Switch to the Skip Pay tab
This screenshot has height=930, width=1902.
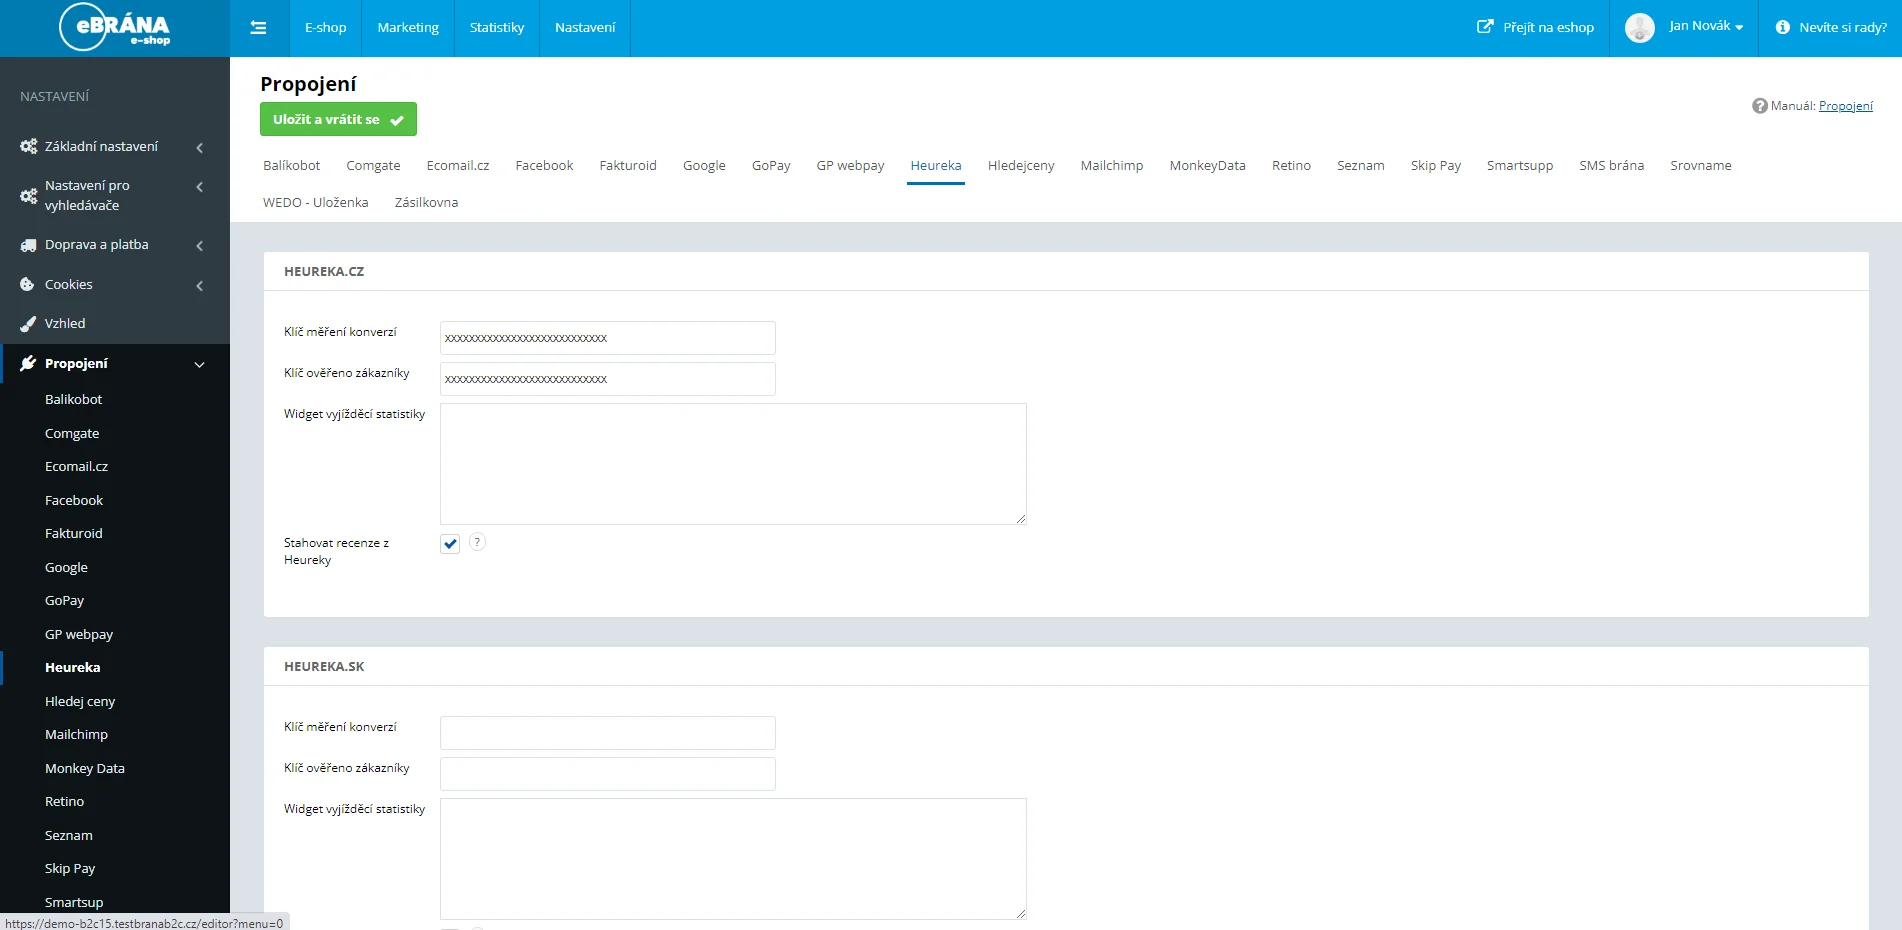(x=1435, y=166)
